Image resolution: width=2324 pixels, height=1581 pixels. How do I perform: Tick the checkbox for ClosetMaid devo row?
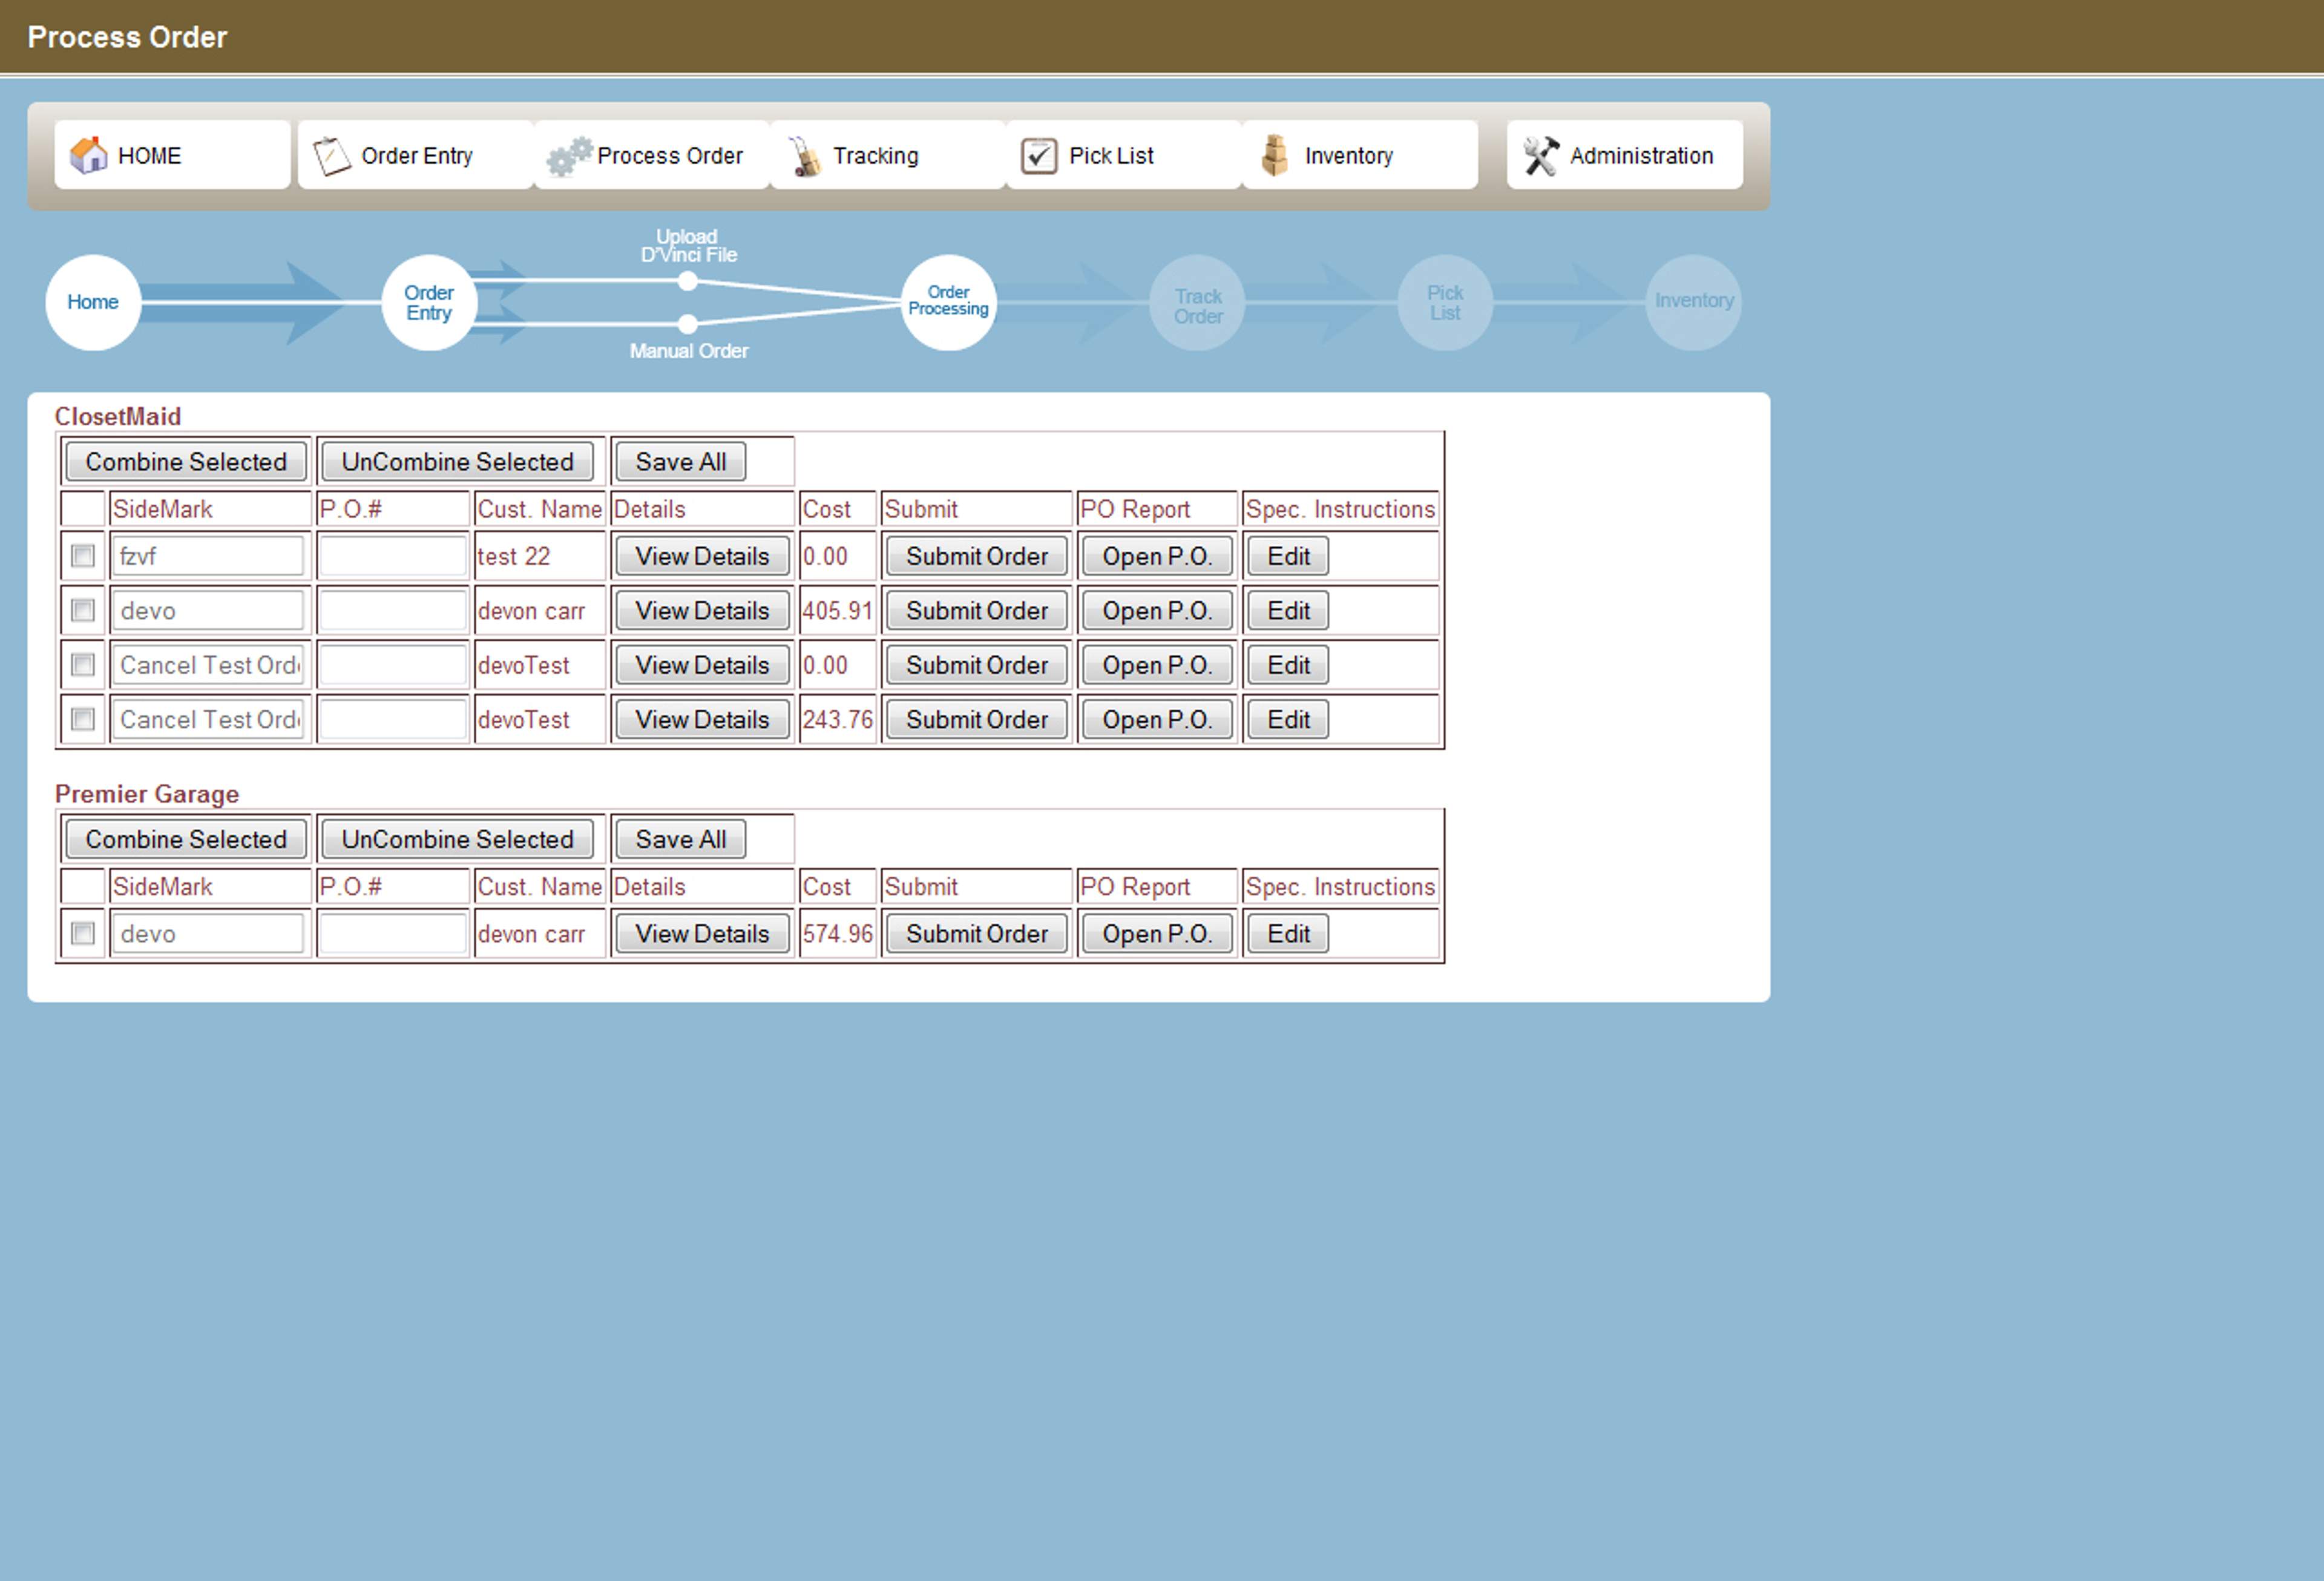pos(83,610)
